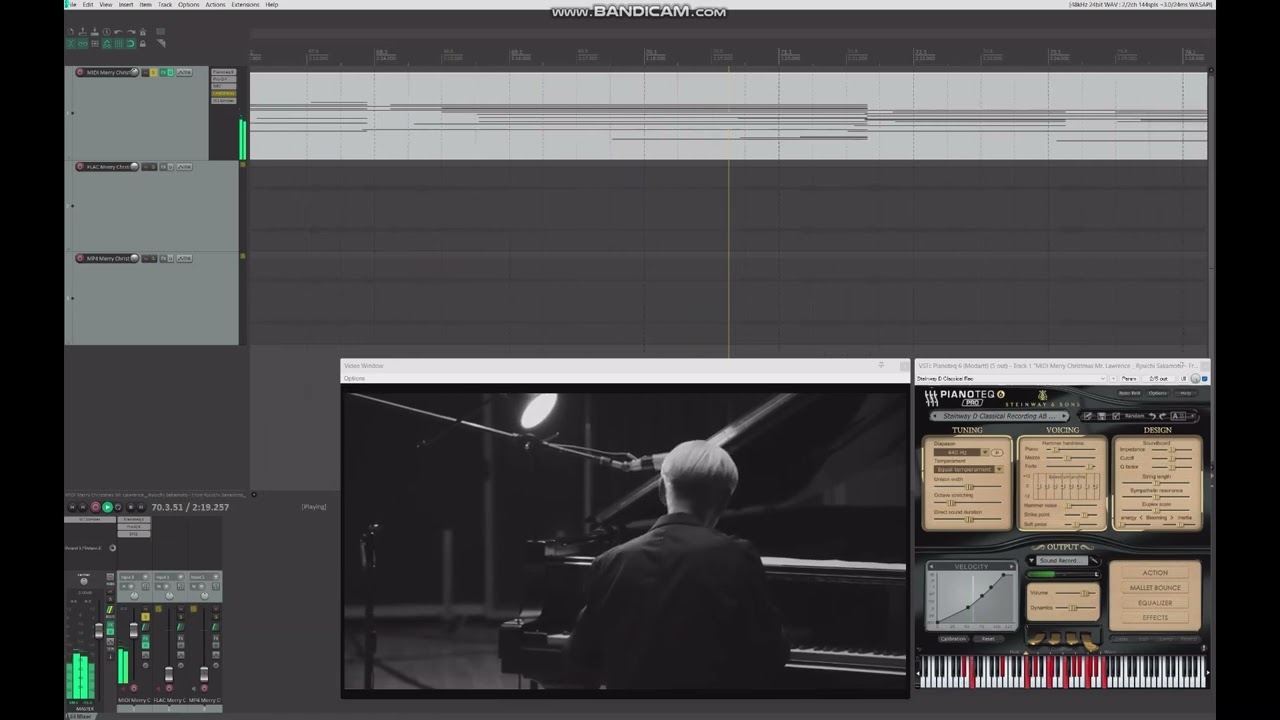Click the master volume fader in mixer
Viewport: 1280px width, 720px height.
[99, 630]
